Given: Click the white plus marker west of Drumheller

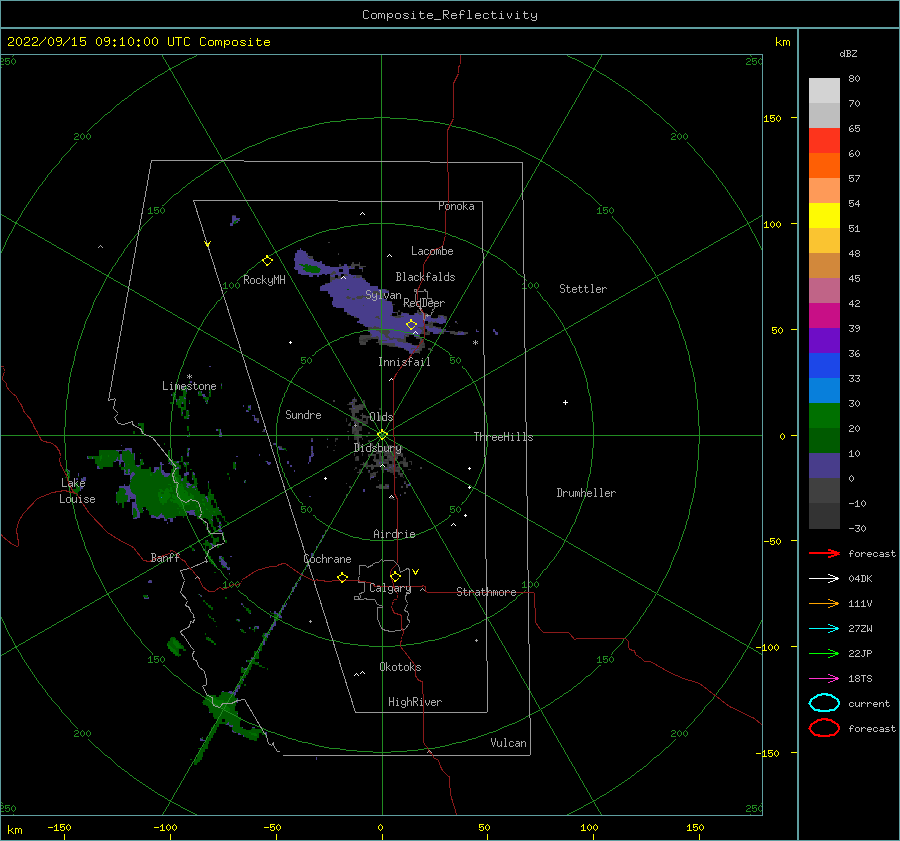Looking at the screenshot, I should pyautogui.click(x=565, y=402).
